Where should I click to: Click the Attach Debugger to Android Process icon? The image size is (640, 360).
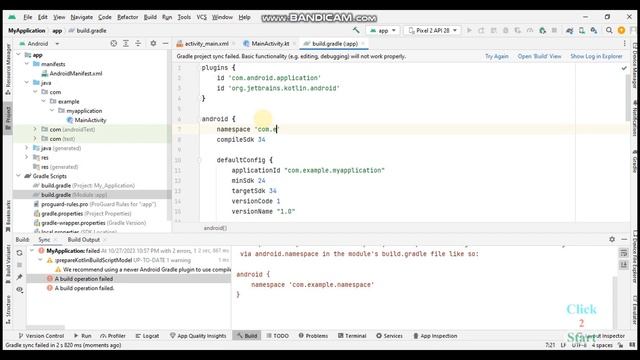542,30
